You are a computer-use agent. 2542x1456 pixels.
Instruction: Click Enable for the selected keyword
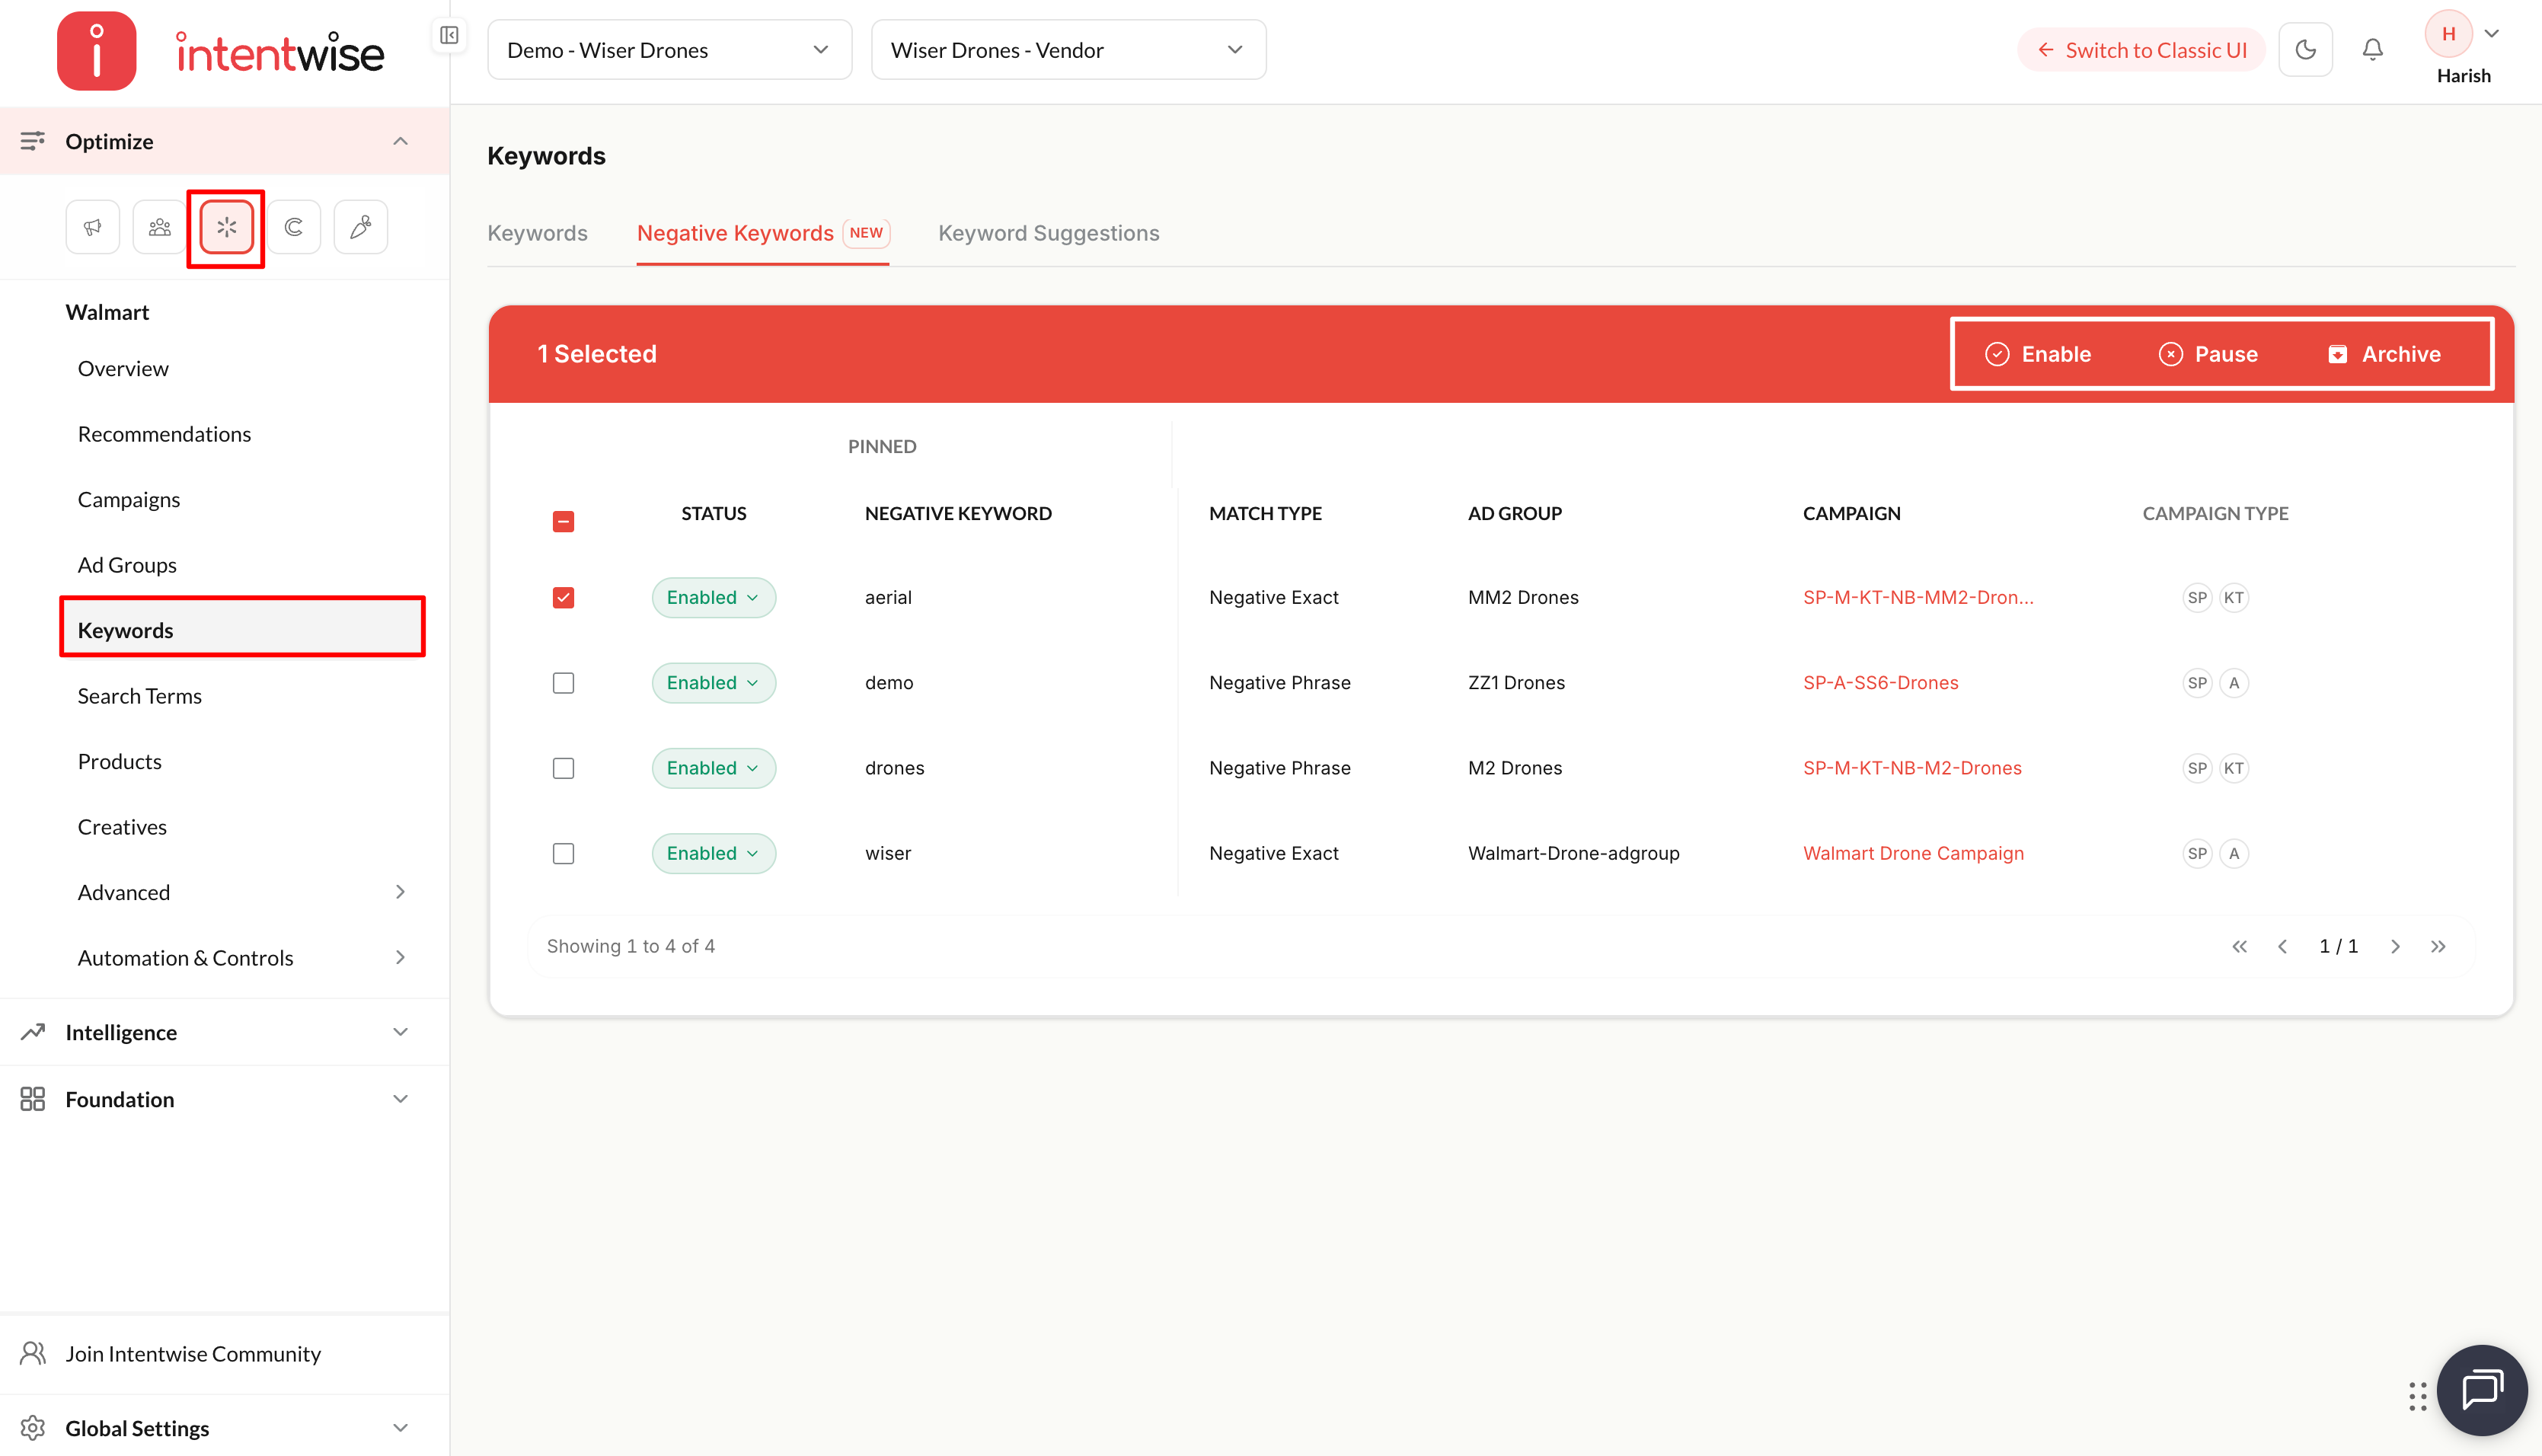click(2038, 354)
